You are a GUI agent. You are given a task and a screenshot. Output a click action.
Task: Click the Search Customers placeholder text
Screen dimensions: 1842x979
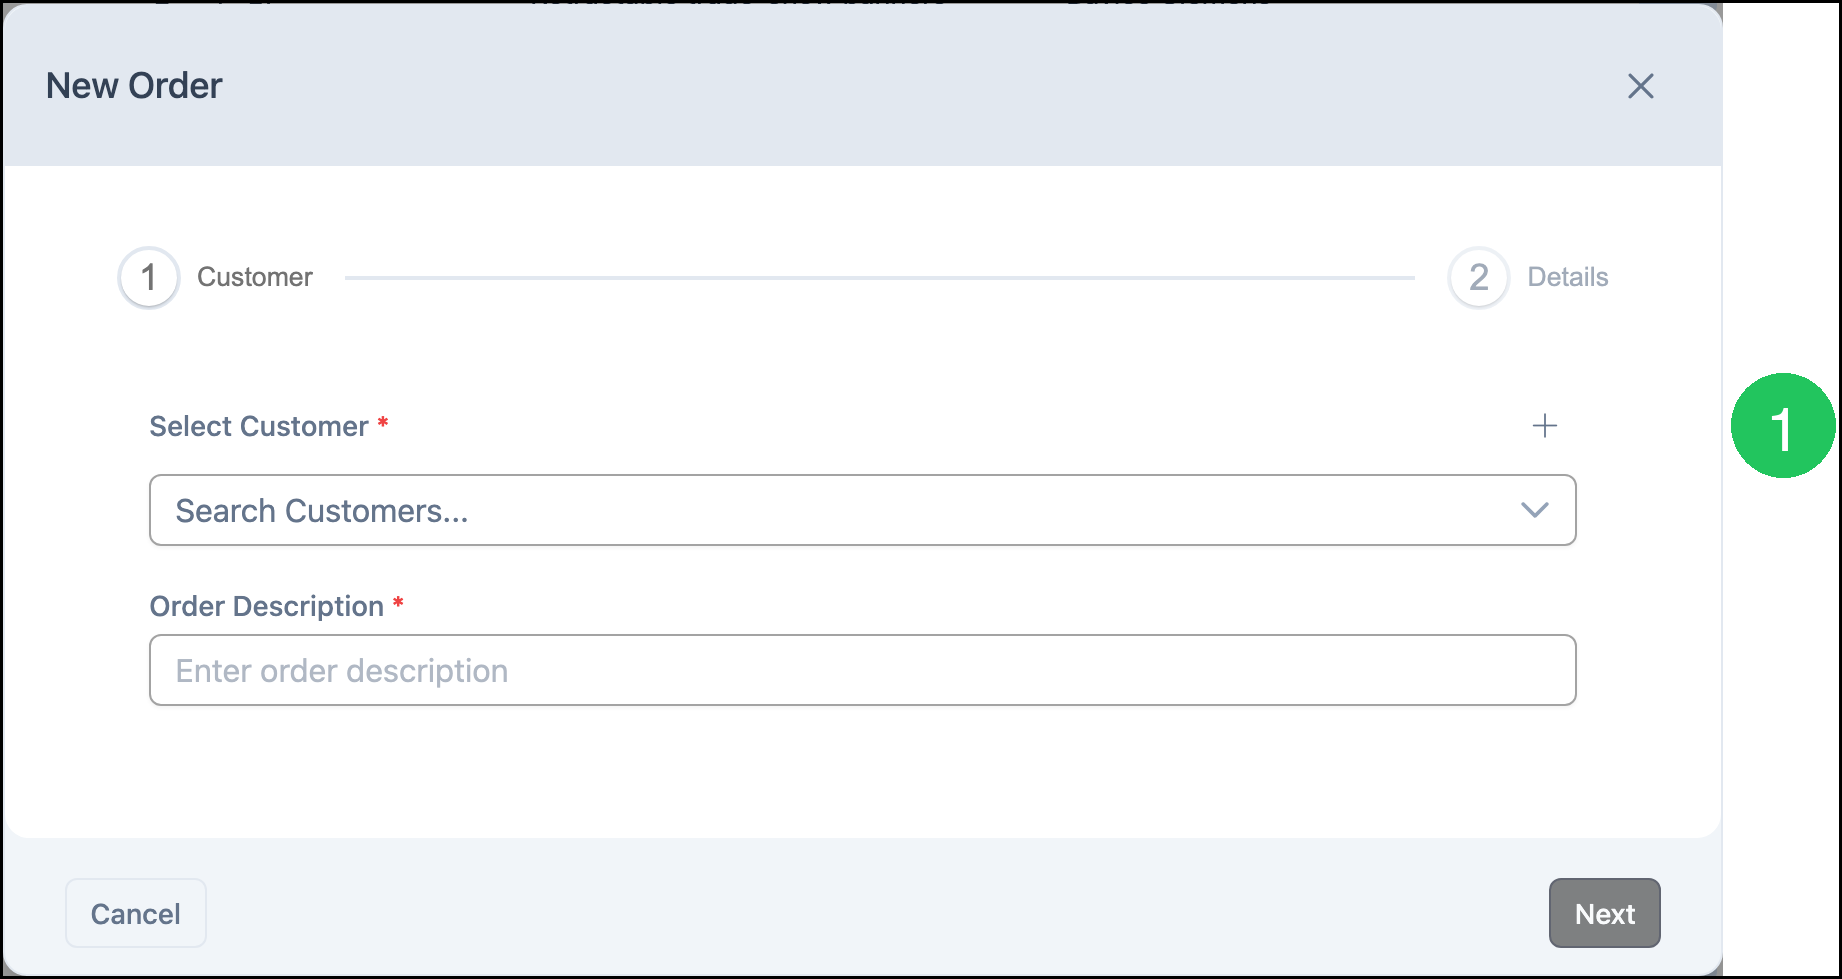322,511
